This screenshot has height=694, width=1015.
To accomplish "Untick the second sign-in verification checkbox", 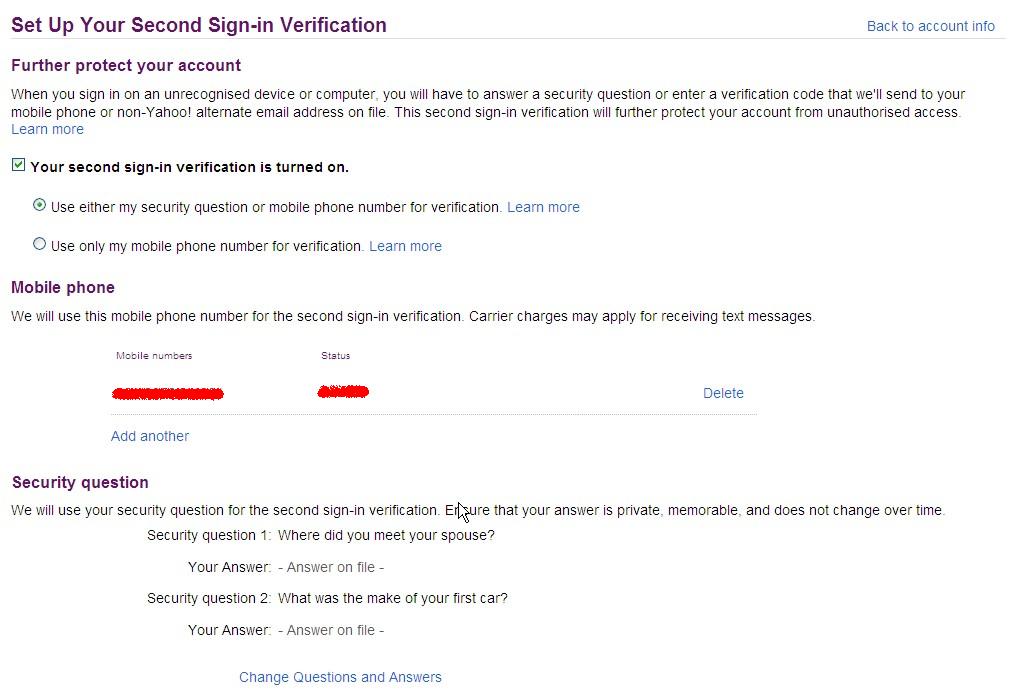I will coord(18,165).
